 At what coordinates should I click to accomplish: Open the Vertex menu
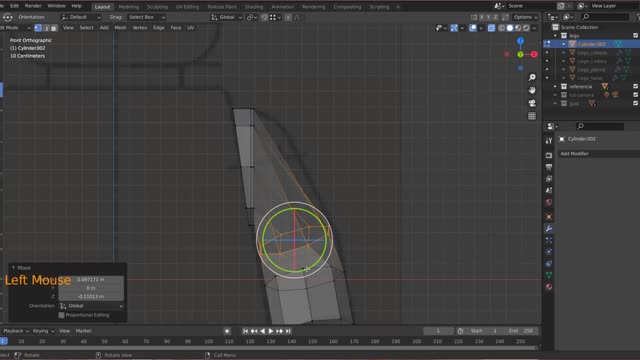140,28
